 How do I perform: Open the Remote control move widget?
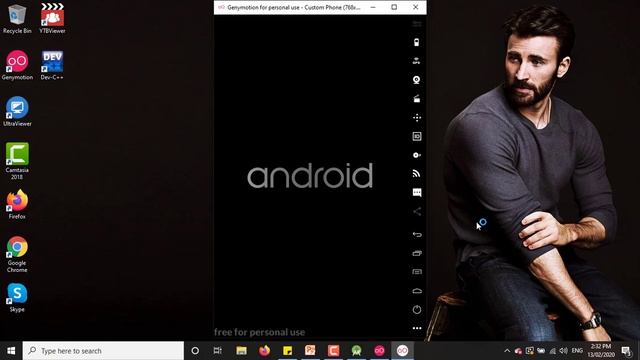pos(417,118)
